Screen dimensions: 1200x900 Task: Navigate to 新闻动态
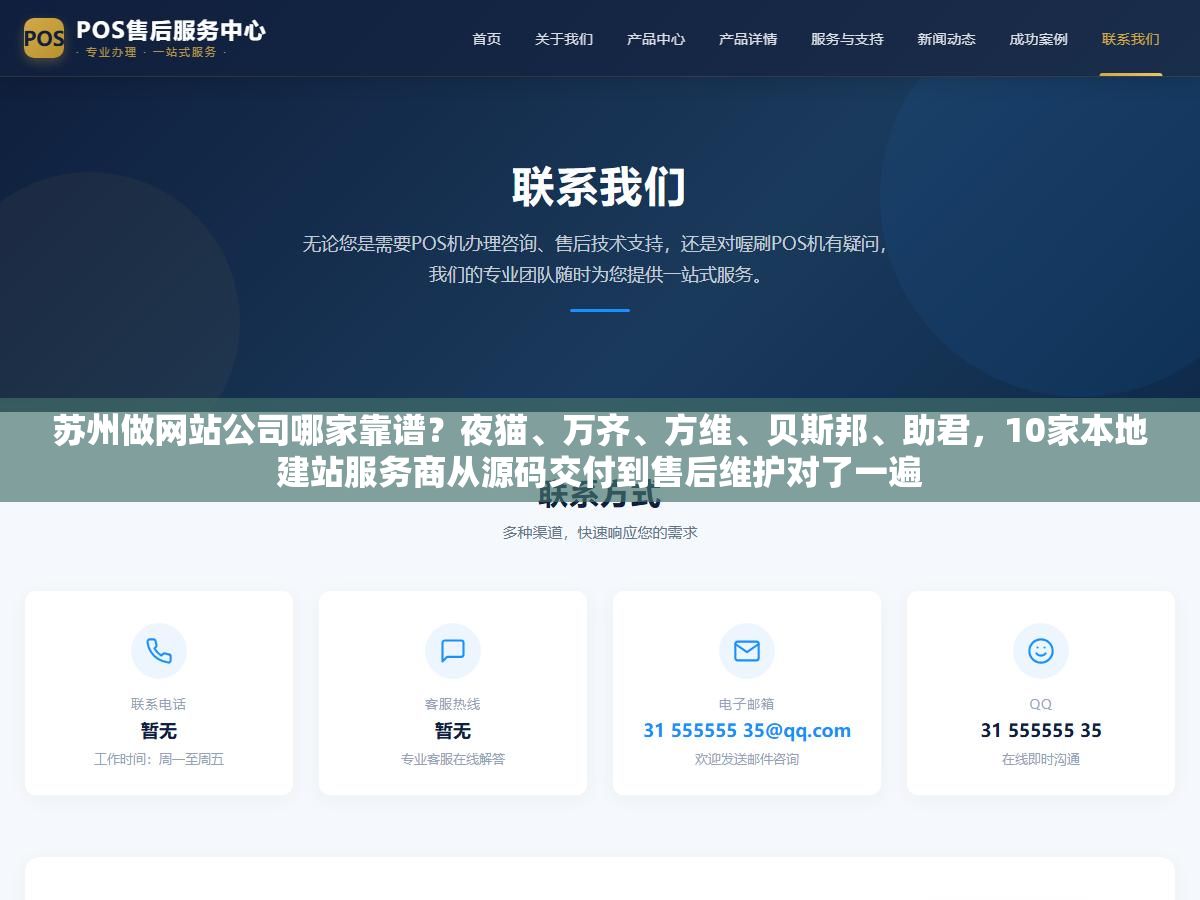[x=946, y=39]
